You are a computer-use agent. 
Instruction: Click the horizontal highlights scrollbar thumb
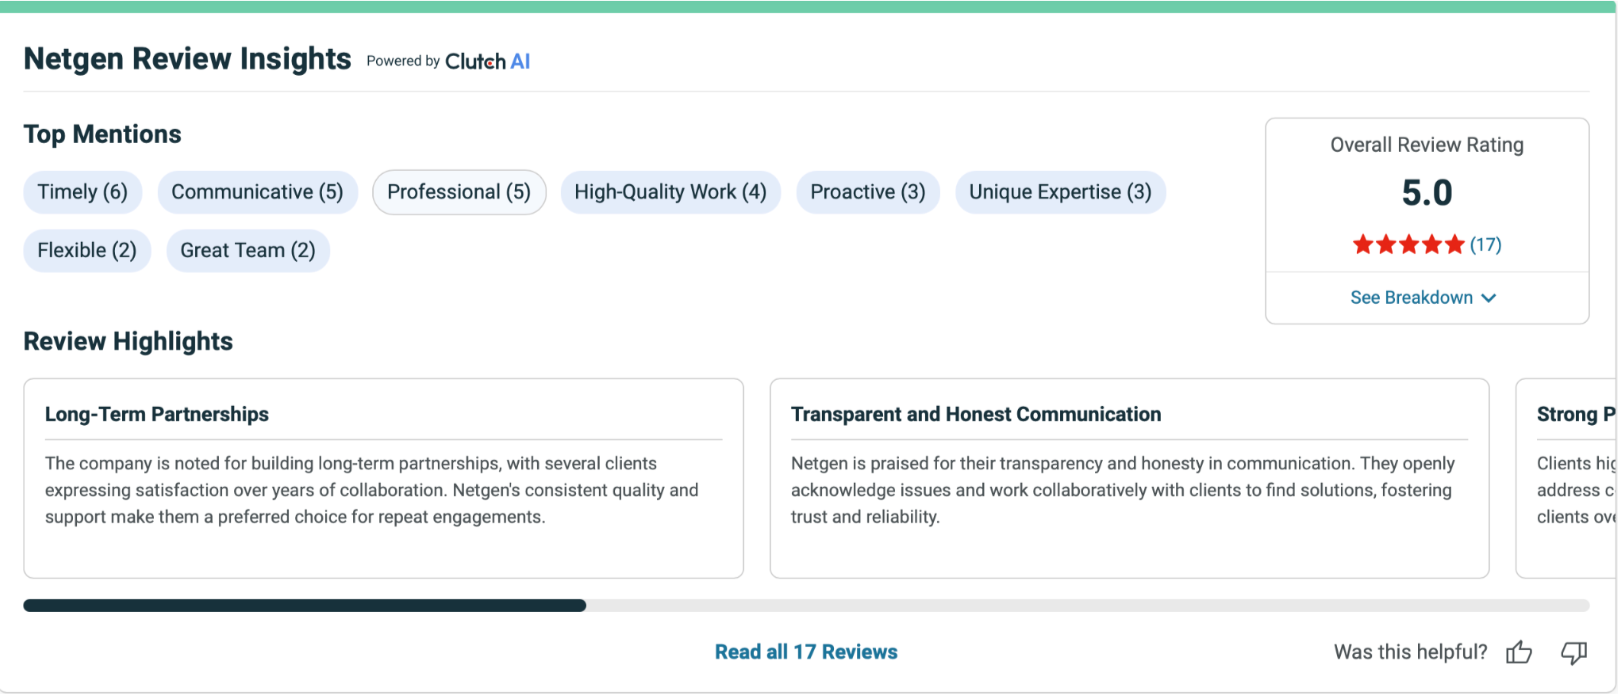click(304, 605)
